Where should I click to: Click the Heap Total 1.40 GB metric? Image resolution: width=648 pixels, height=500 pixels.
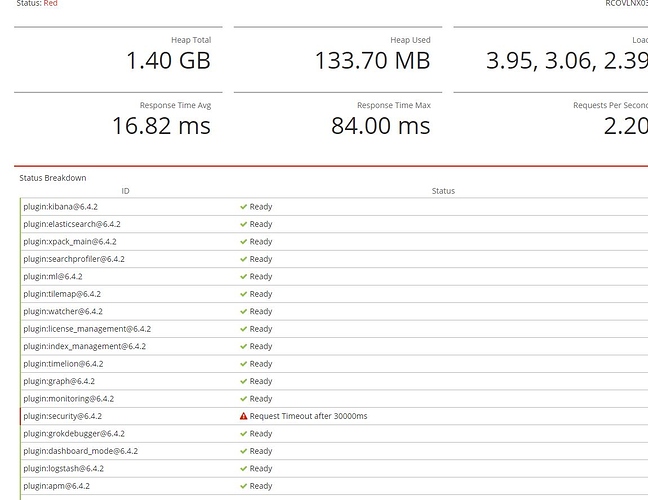[168, 60]
